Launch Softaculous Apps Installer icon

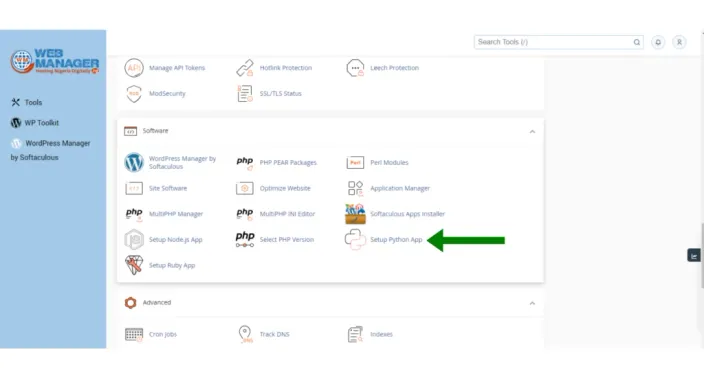tap(355, 214)
